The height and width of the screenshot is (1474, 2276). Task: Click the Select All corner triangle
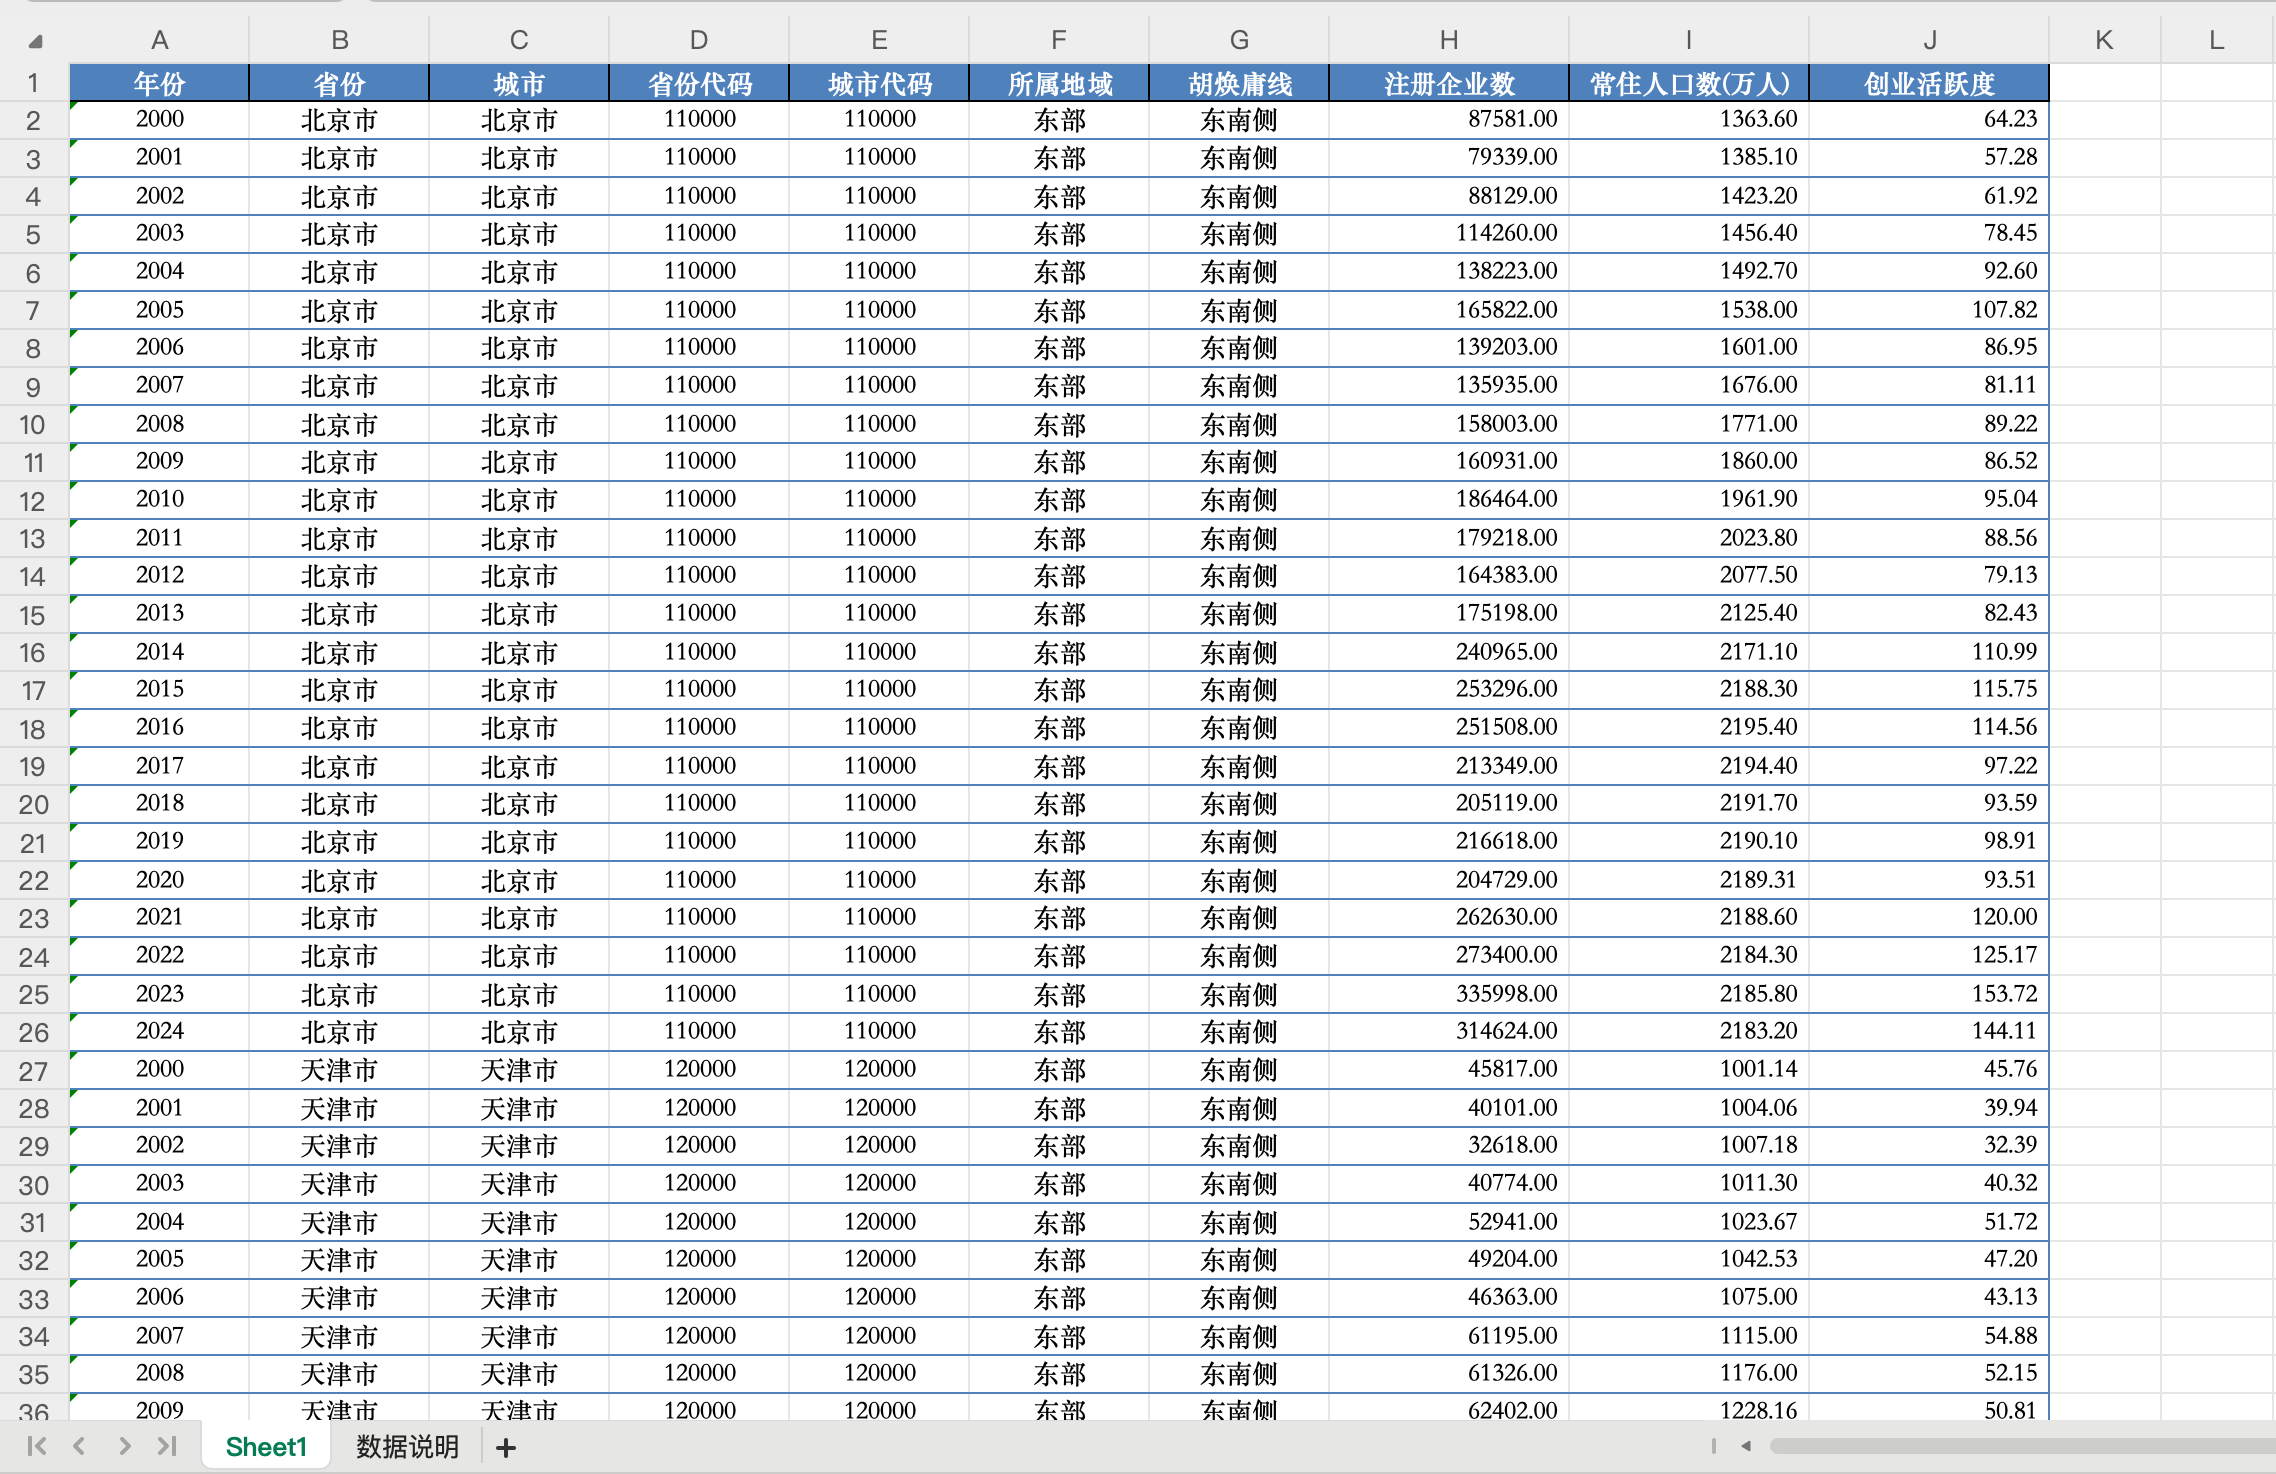[35, 42]
